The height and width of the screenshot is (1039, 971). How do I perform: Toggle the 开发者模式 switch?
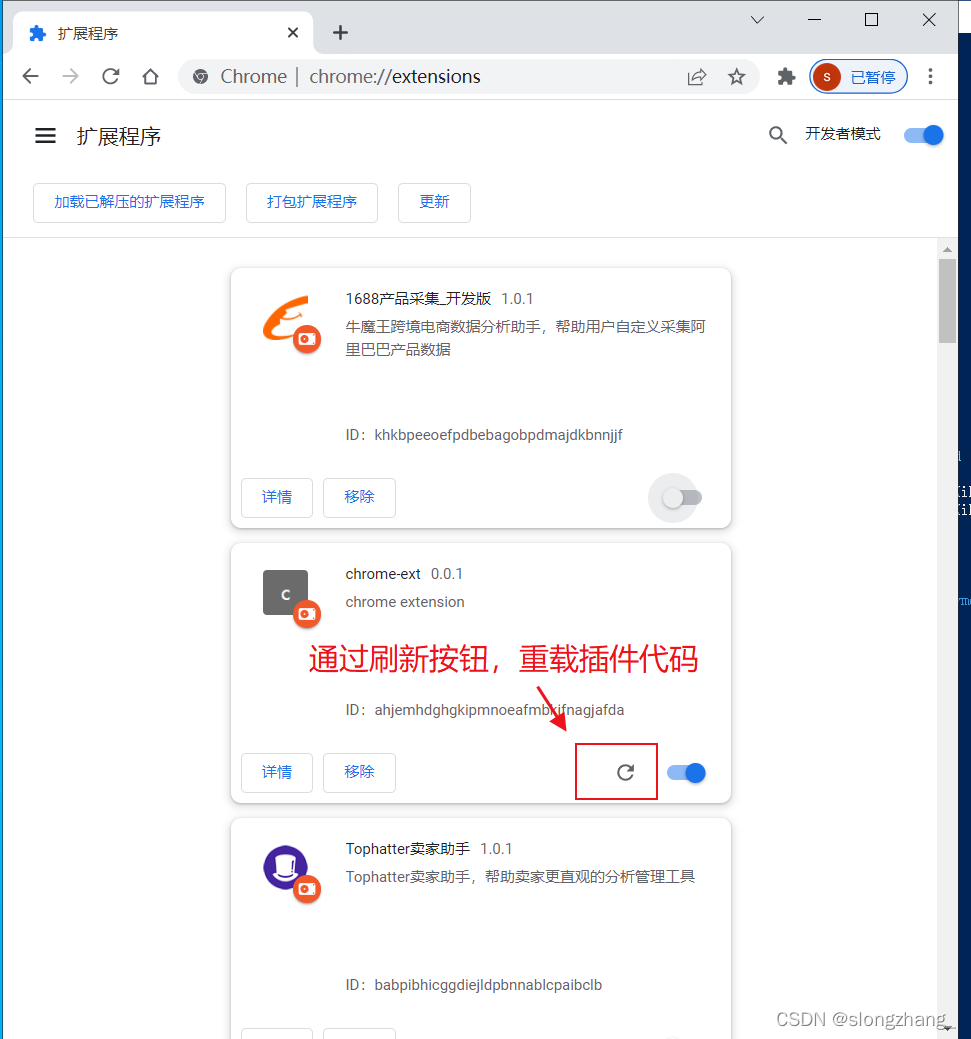pos(922,135)
